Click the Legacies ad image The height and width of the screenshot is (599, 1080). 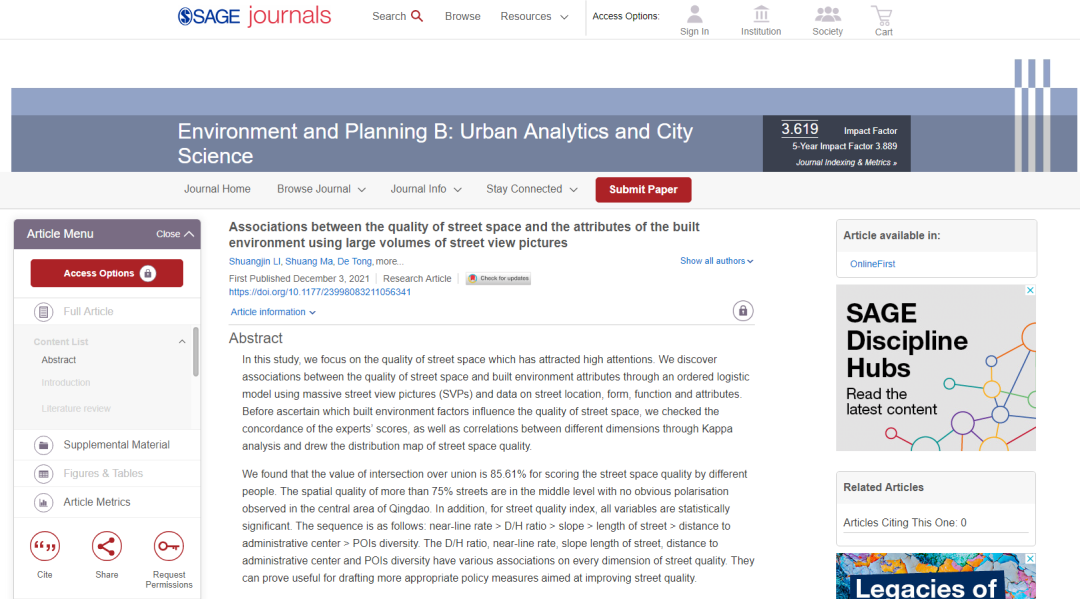click(x=936, y=576)
